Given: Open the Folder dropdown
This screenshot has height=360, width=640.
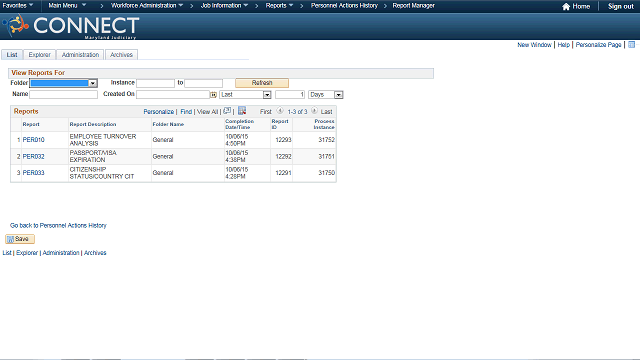Looking at the screenshot, I should [x=63, y=83].
